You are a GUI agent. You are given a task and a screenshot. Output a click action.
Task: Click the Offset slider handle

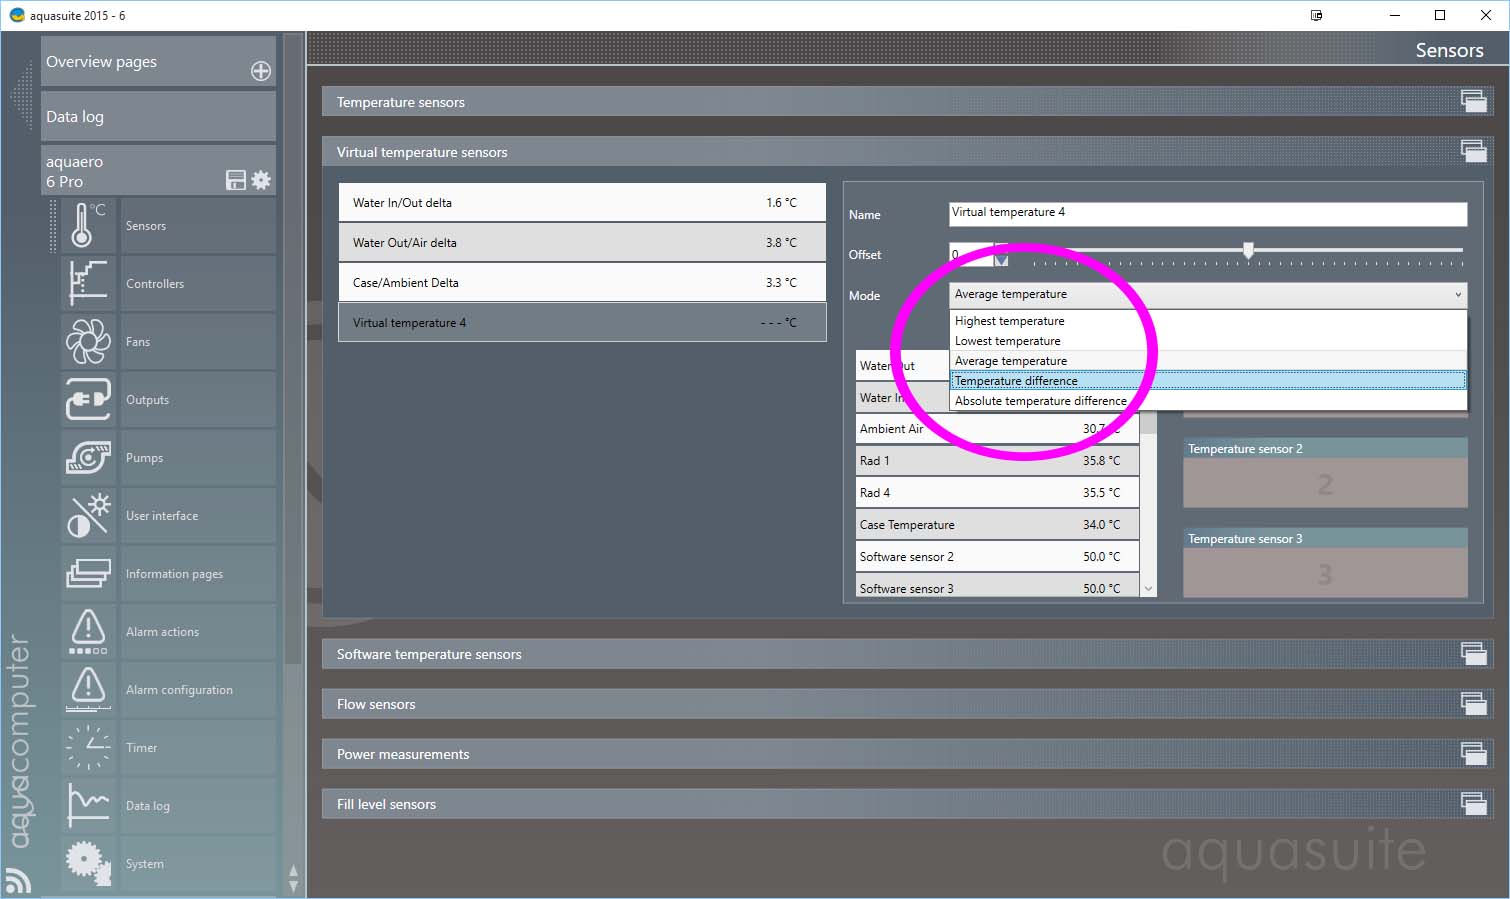[x=1248, y=250]
